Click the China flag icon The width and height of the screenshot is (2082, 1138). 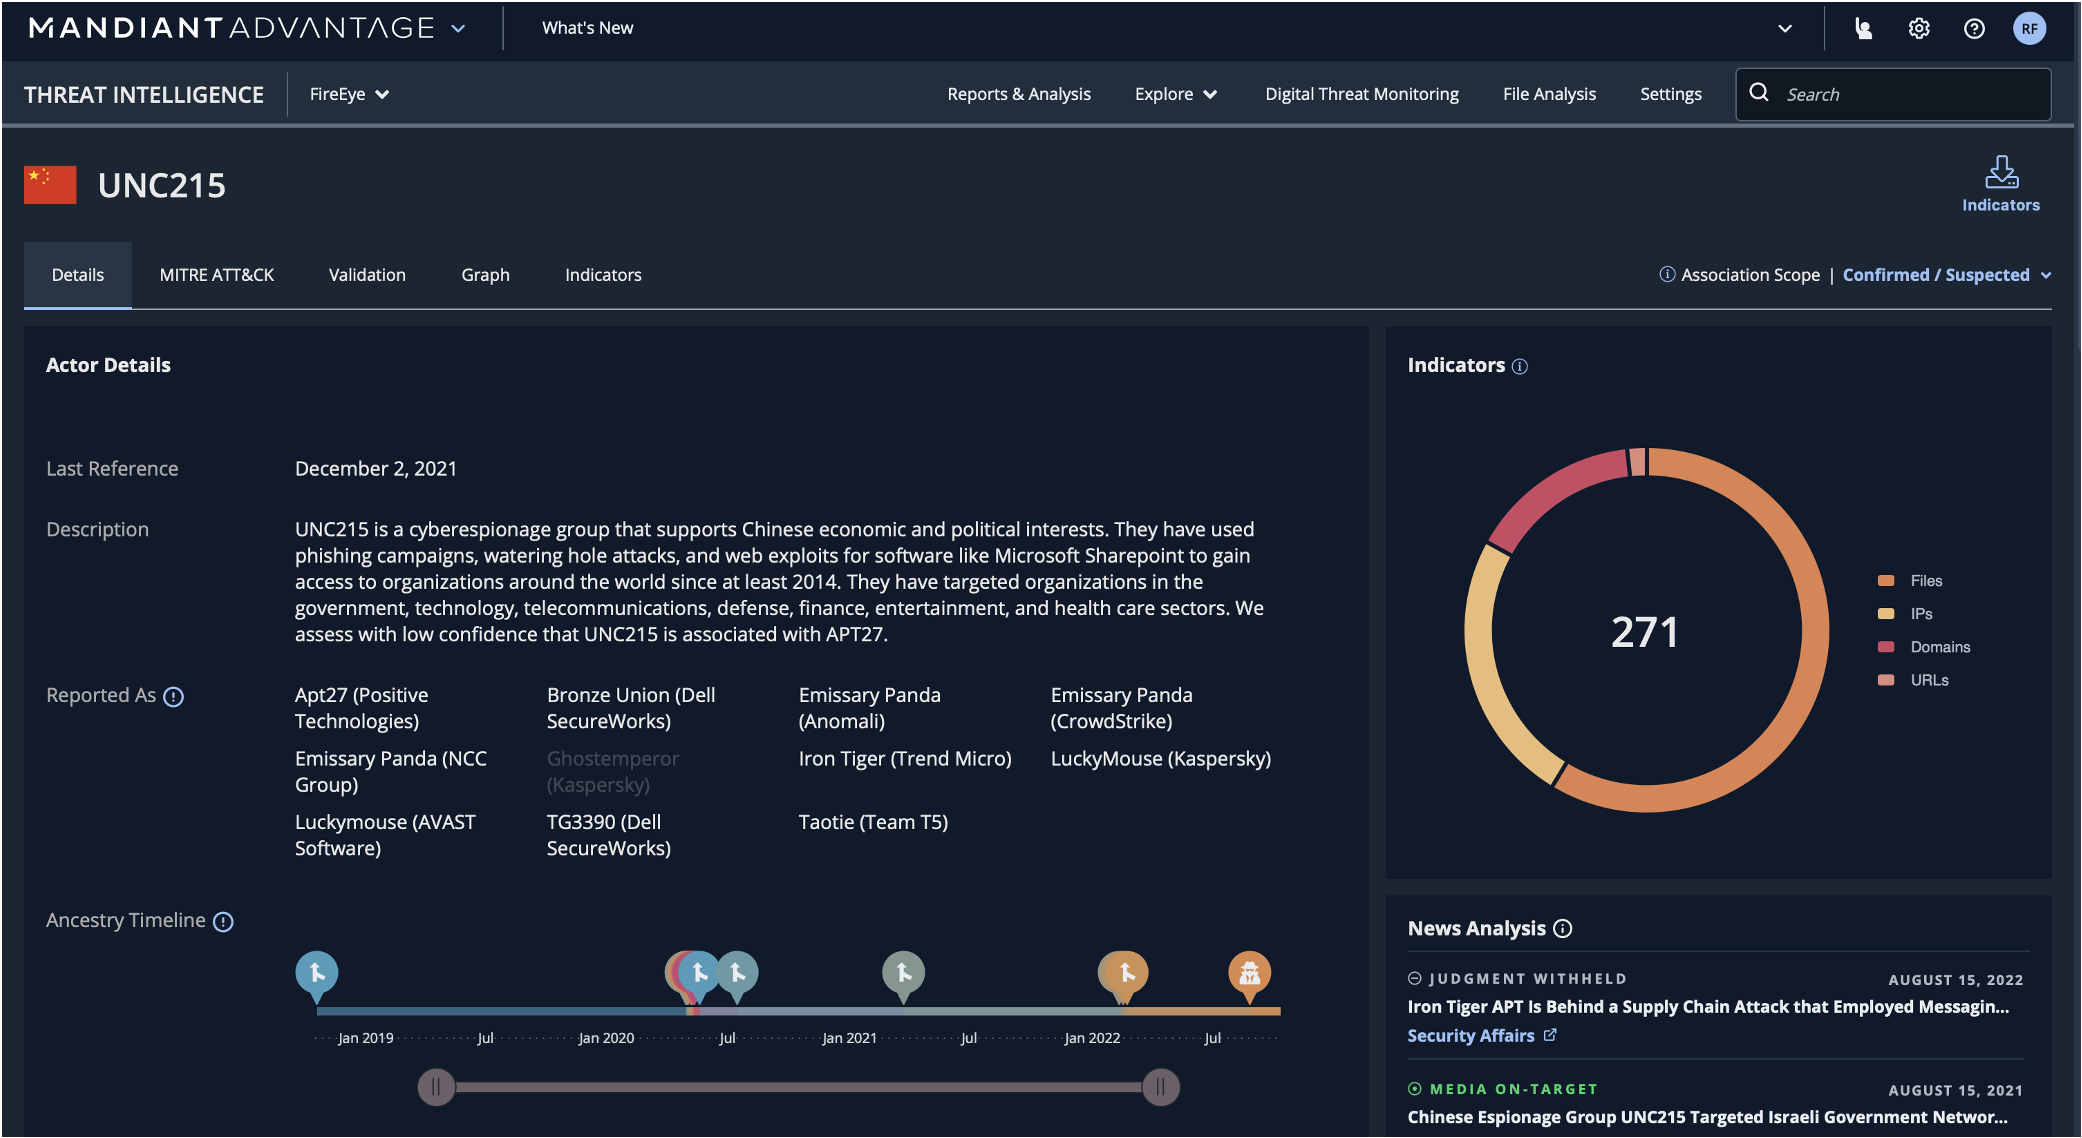[50, 185]
